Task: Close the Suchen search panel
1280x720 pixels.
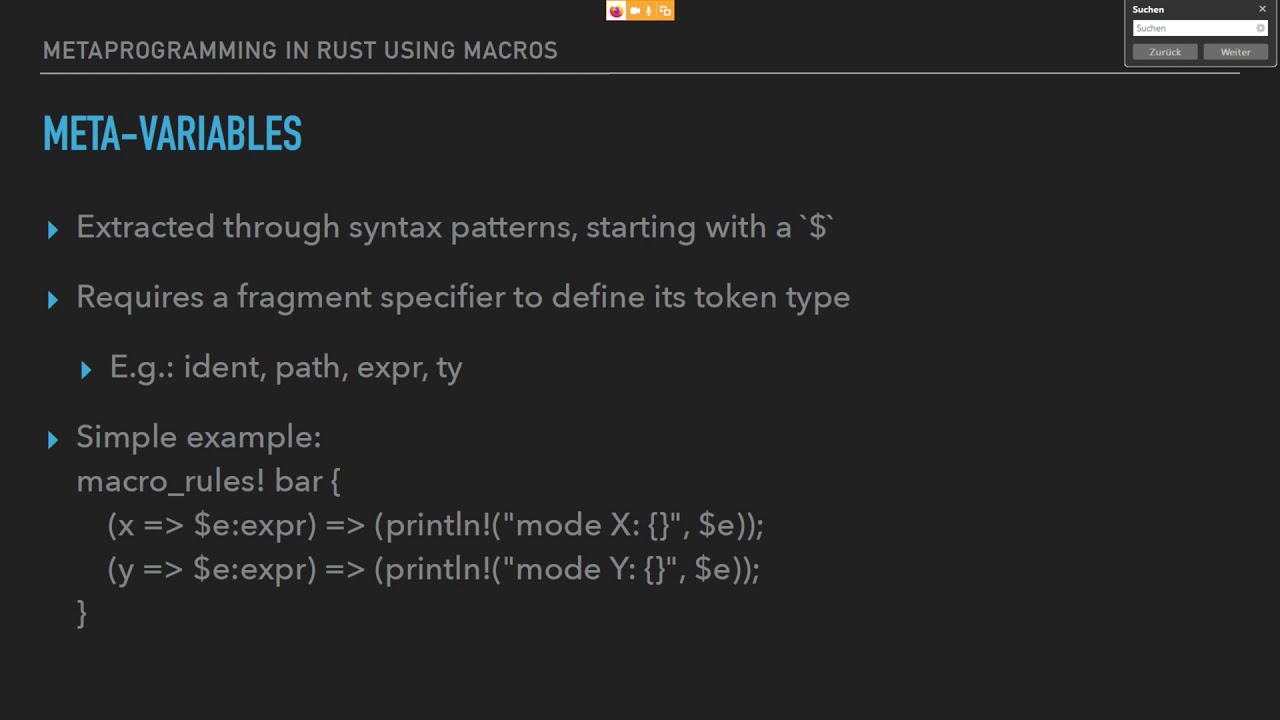Action: point(1262,9)
